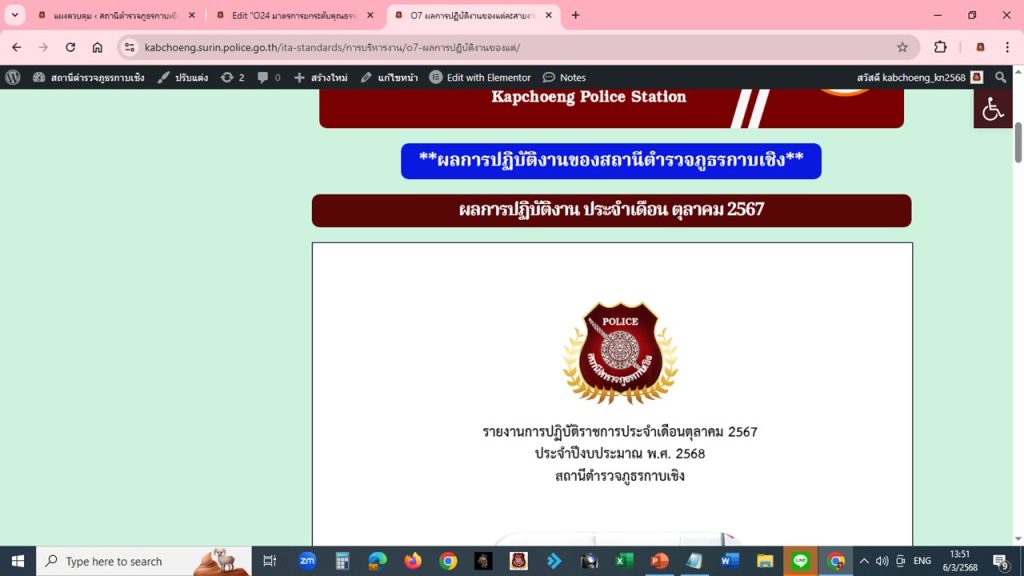Open the สร้างใหม่ (New) menu

(x=320, y=77)
